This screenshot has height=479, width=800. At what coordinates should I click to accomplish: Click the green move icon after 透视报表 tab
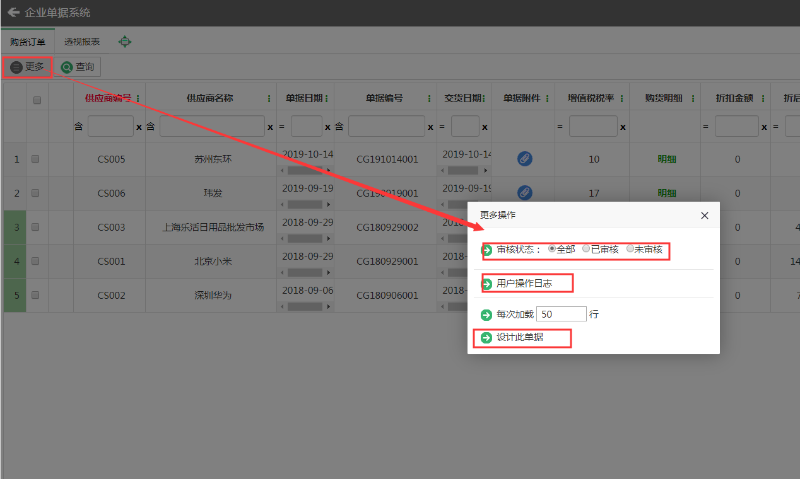[x=125, y=42]
